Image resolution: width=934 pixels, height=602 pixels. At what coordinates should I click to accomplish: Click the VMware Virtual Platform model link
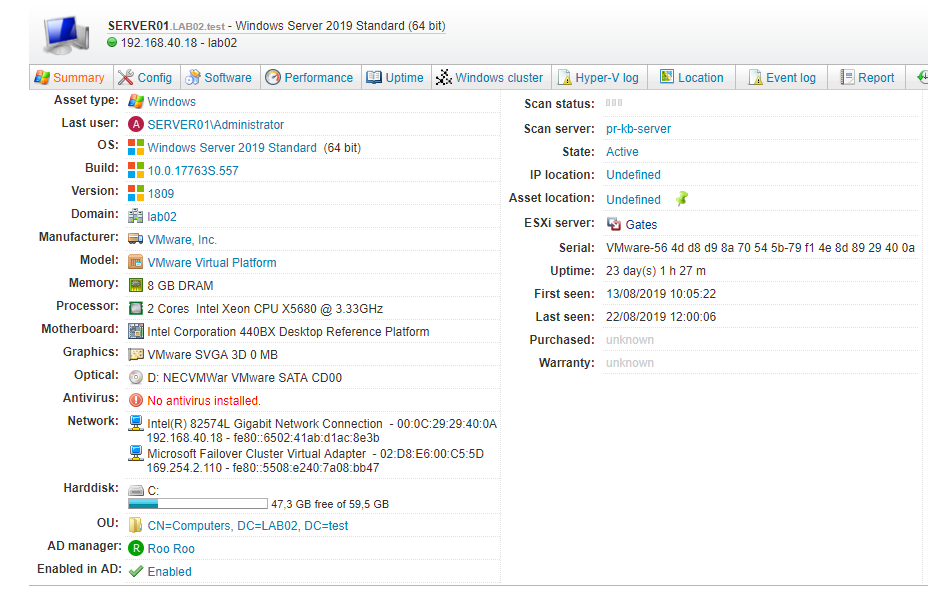[x=212, y=263]
